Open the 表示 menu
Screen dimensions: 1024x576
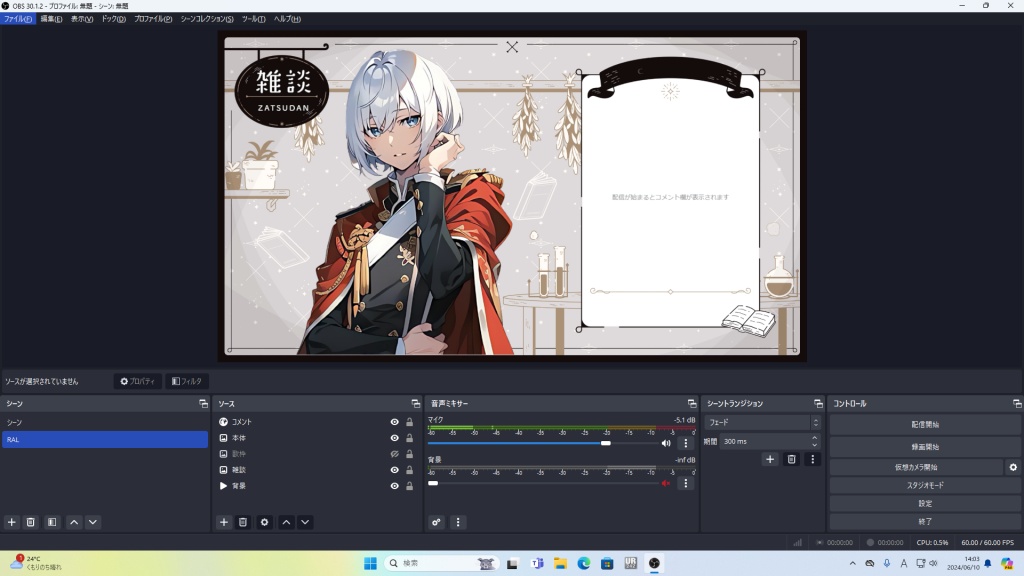click(x=82, y=19)
